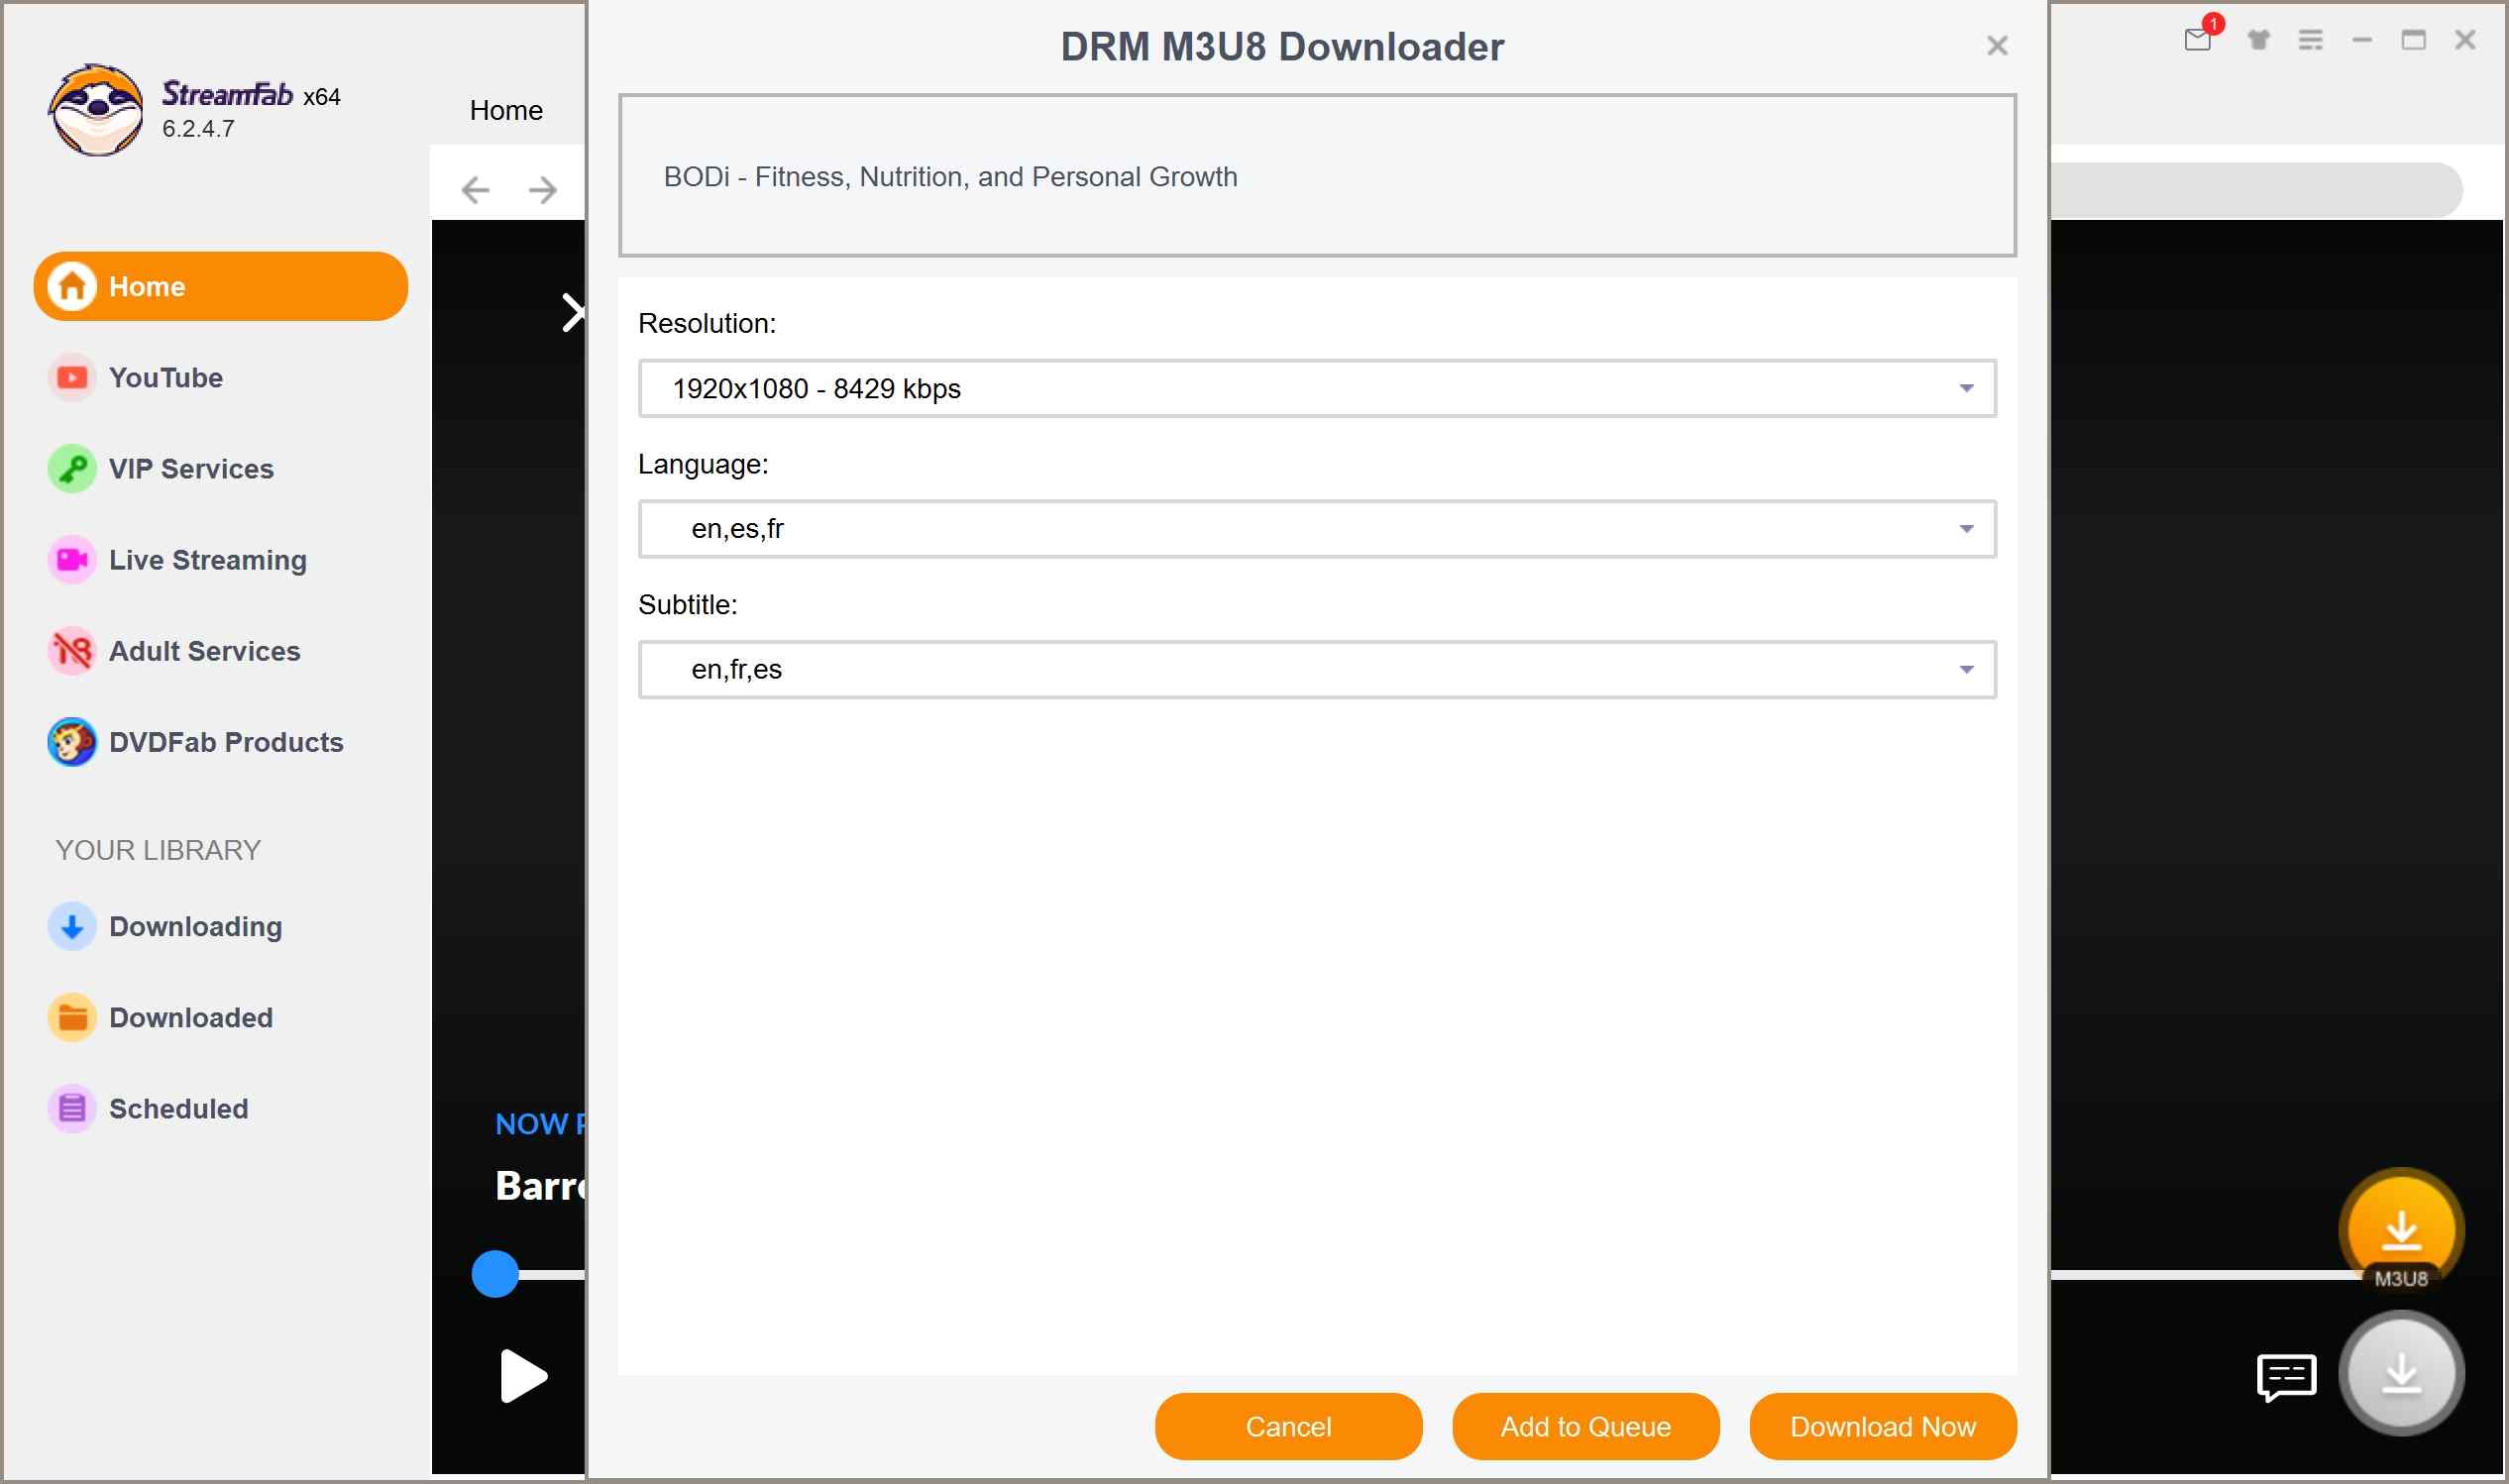Maximize the StreamFab window
The image size is (2509, 1484).
[x=2414, y=40]
